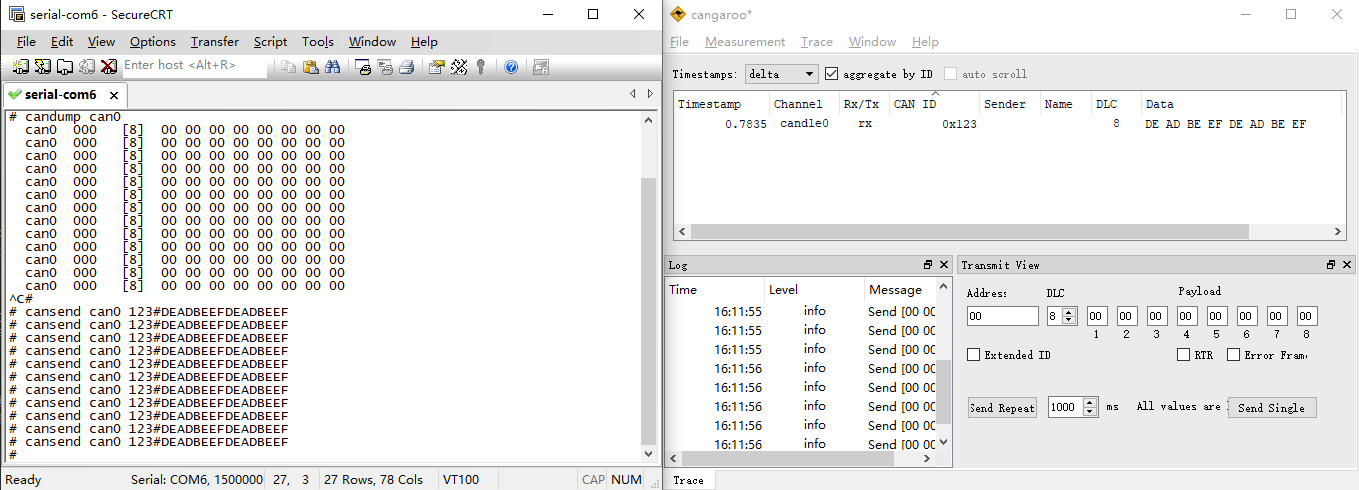1359x490 pixels.
Task: Decrease DLC value with spinner down arrow
Action: (1070, 321)
